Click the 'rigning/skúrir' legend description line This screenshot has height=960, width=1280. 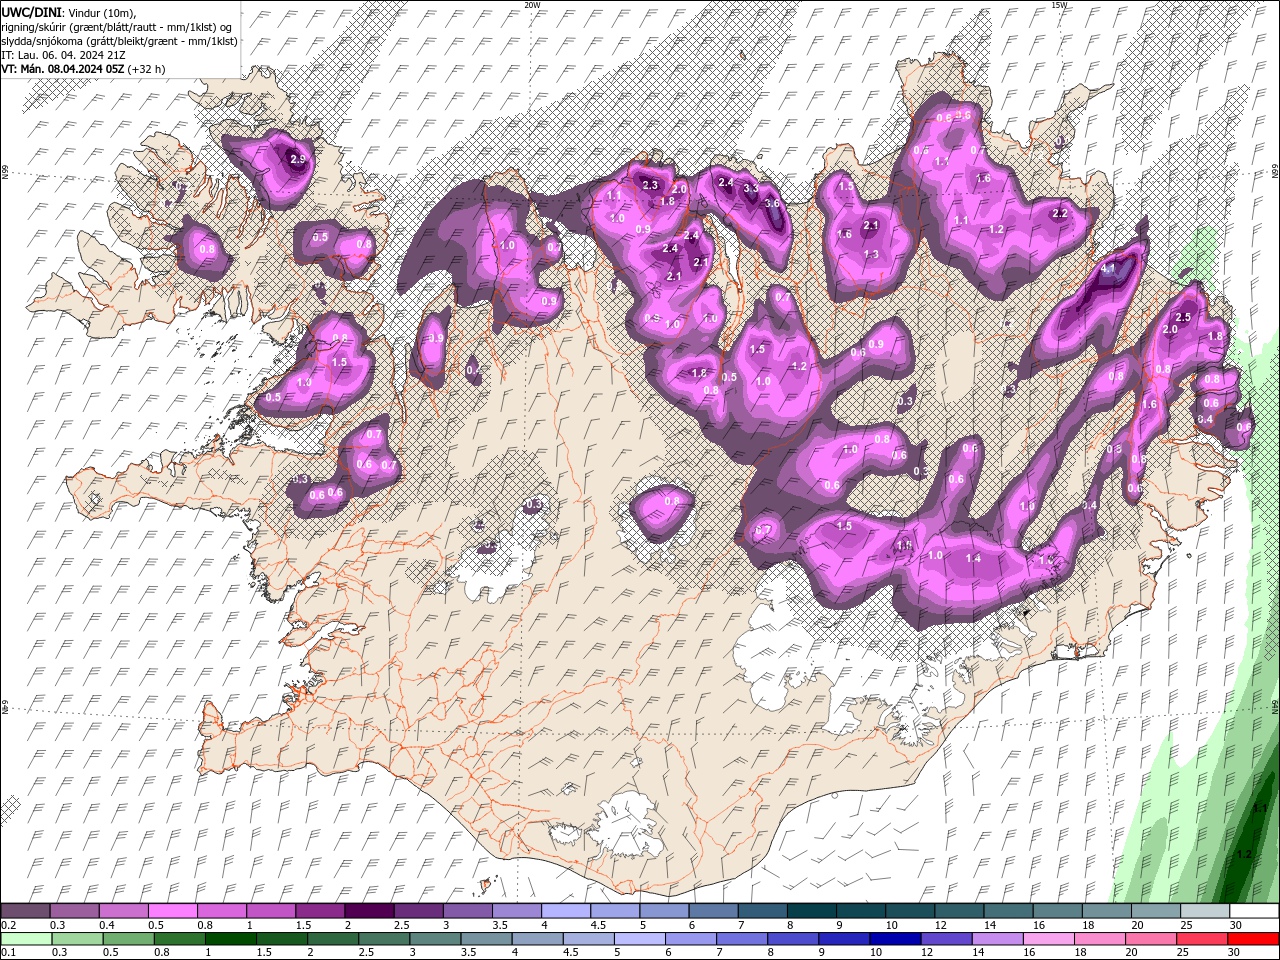tap(118, 26)
